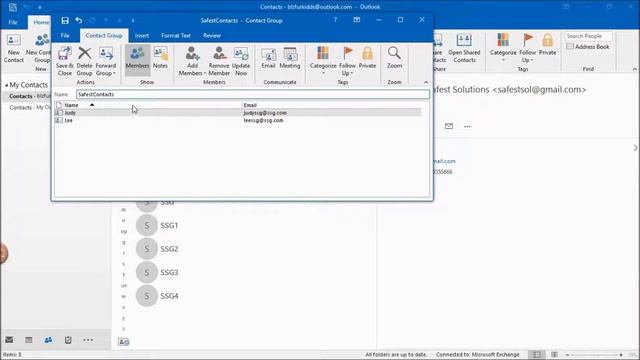Click the Zoom magnifier icon
Screen dimensions: 640x360
(x=394, y=58)
